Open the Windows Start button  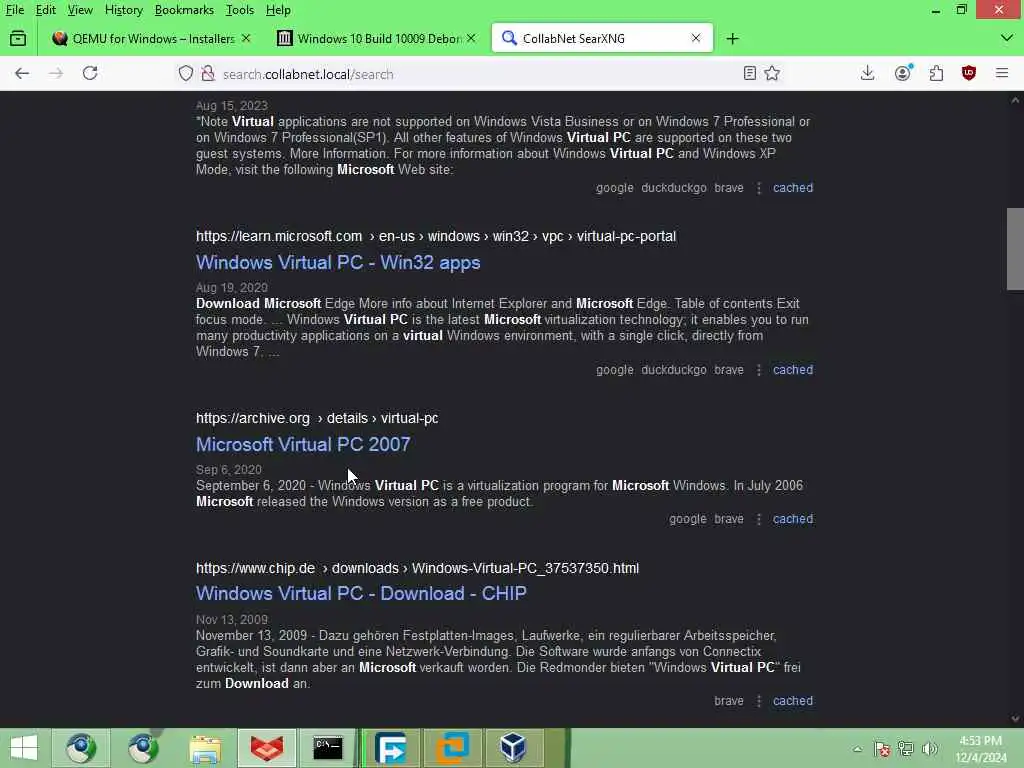[x=24, y=748]
